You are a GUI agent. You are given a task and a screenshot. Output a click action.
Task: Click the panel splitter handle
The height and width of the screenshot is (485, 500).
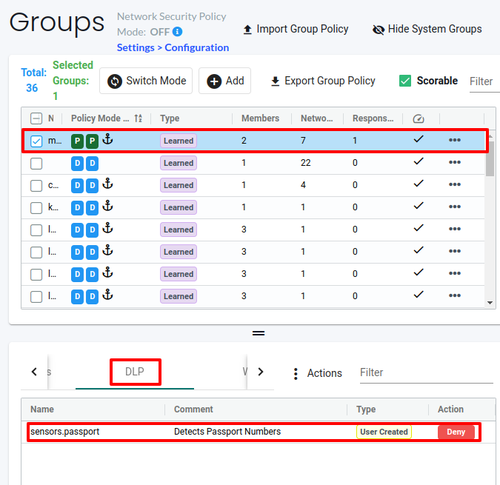258,333
